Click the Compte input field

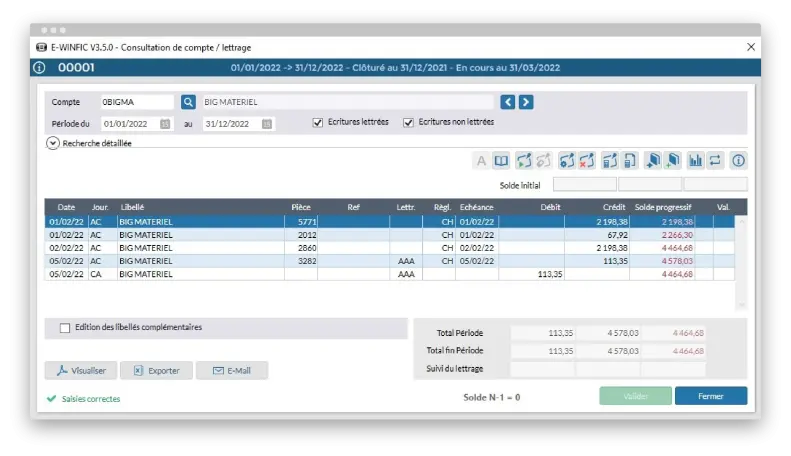136,102
